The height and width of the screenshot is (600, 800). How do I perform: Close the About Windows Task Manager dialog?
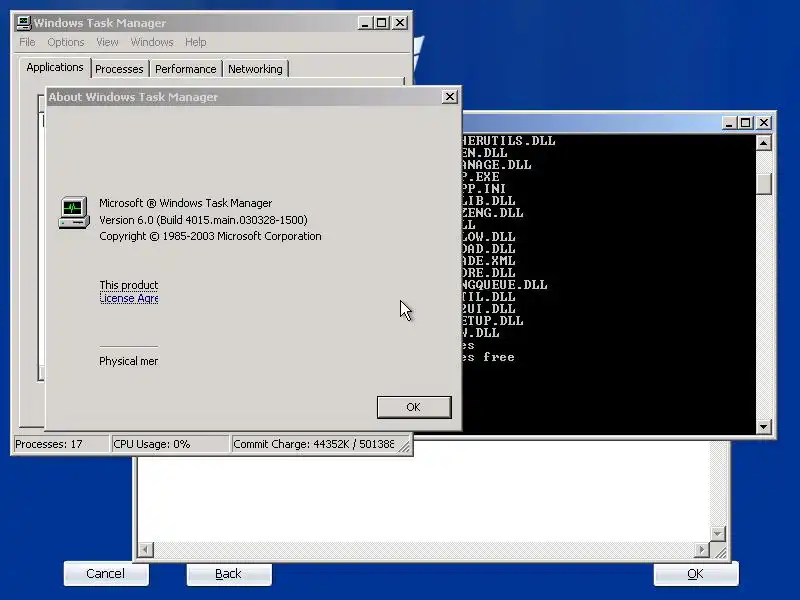click(x=449, y=97)
